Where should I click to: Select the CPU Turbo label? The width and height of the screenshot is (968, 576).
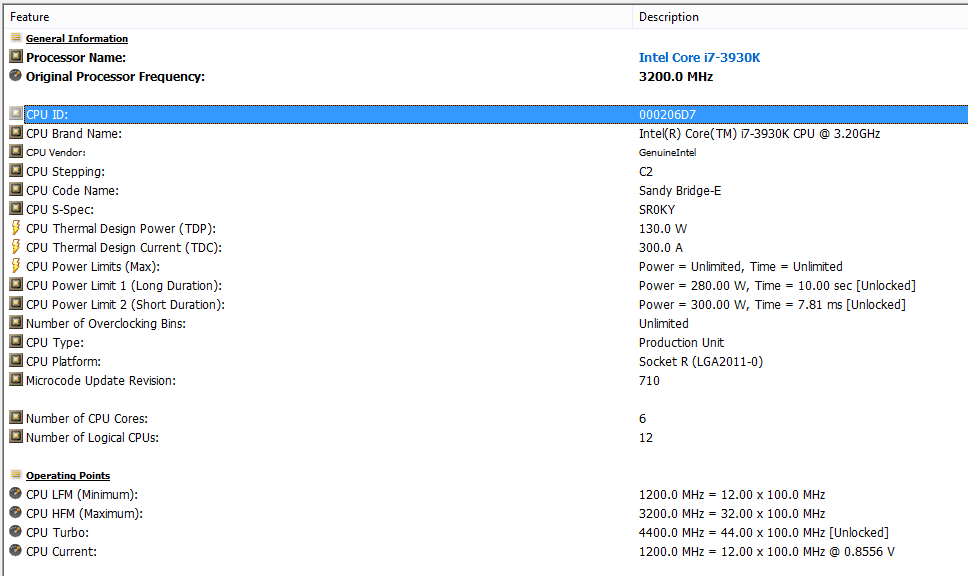pos(57,533)
